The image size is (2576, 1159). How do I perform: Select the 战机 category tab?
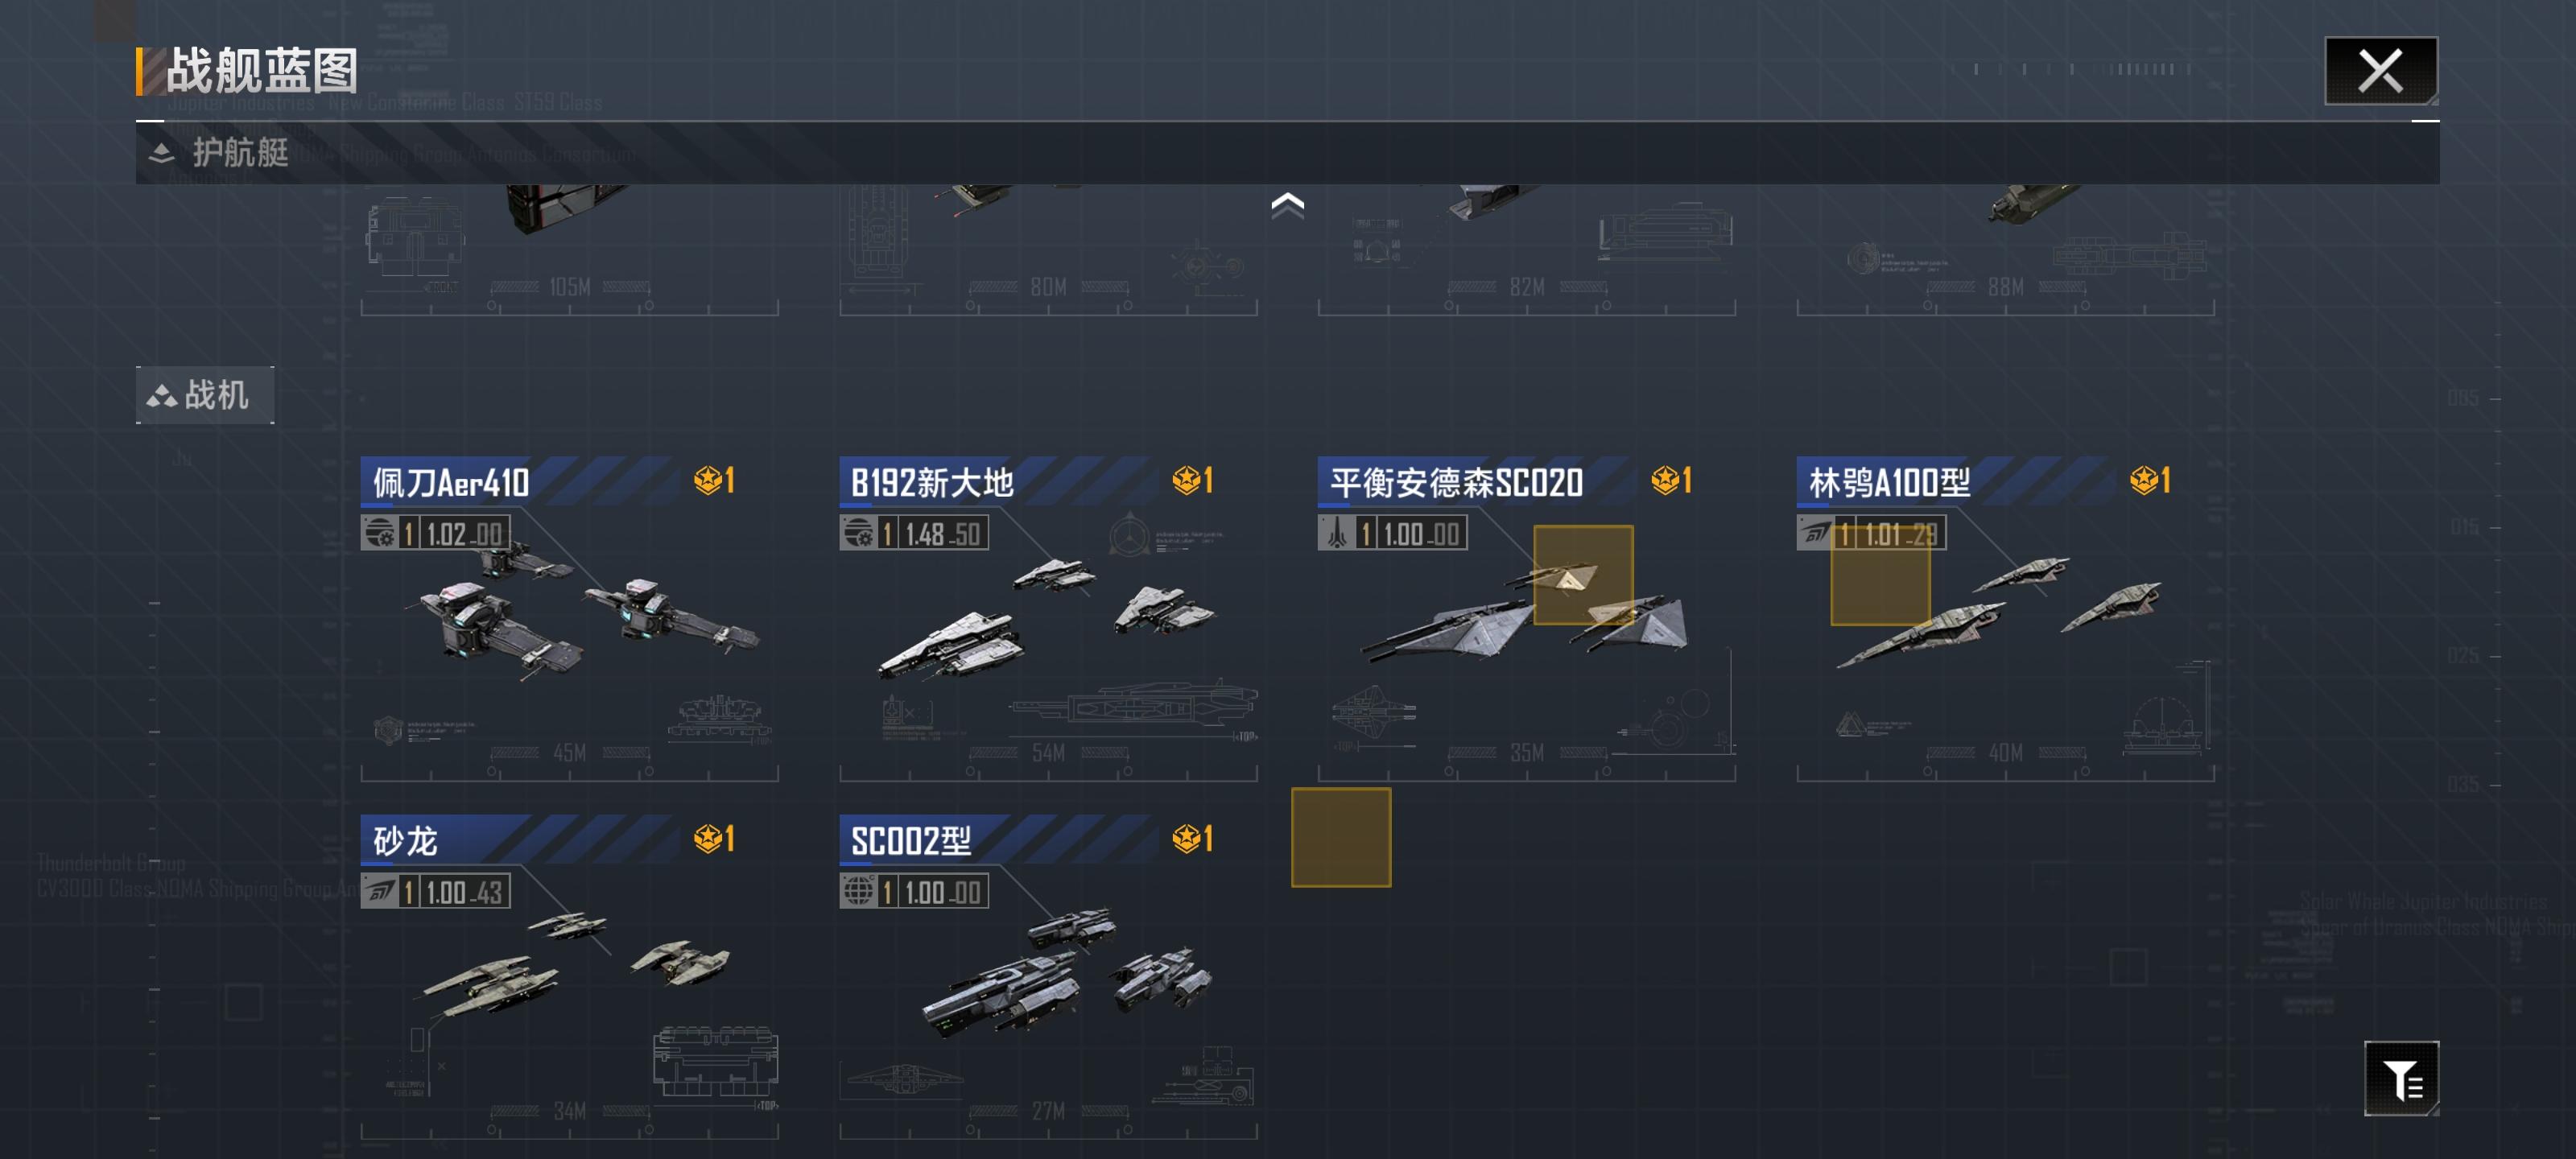click(205, 395)
